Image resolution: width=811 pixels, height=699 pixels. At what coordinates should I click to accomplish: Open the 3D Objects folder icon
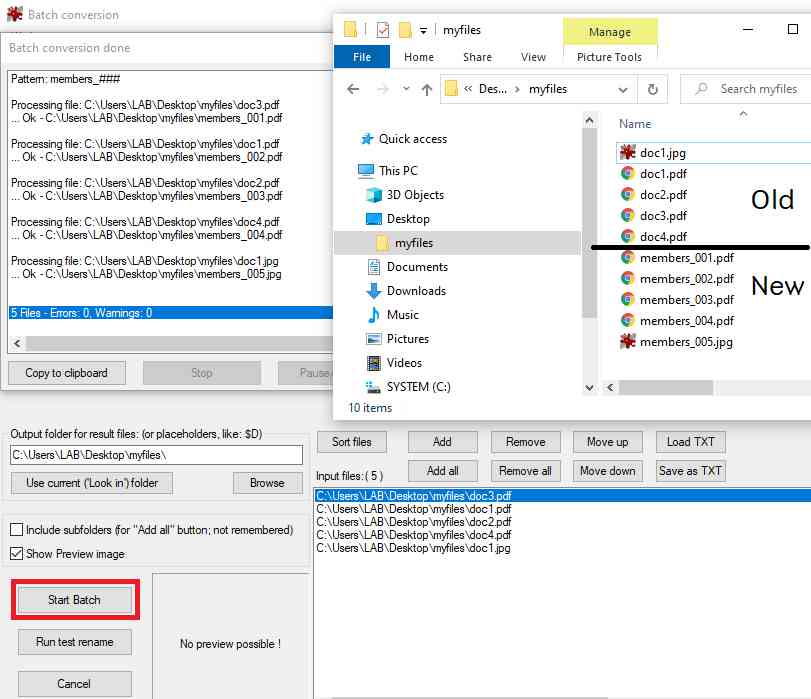coord(374,195)
